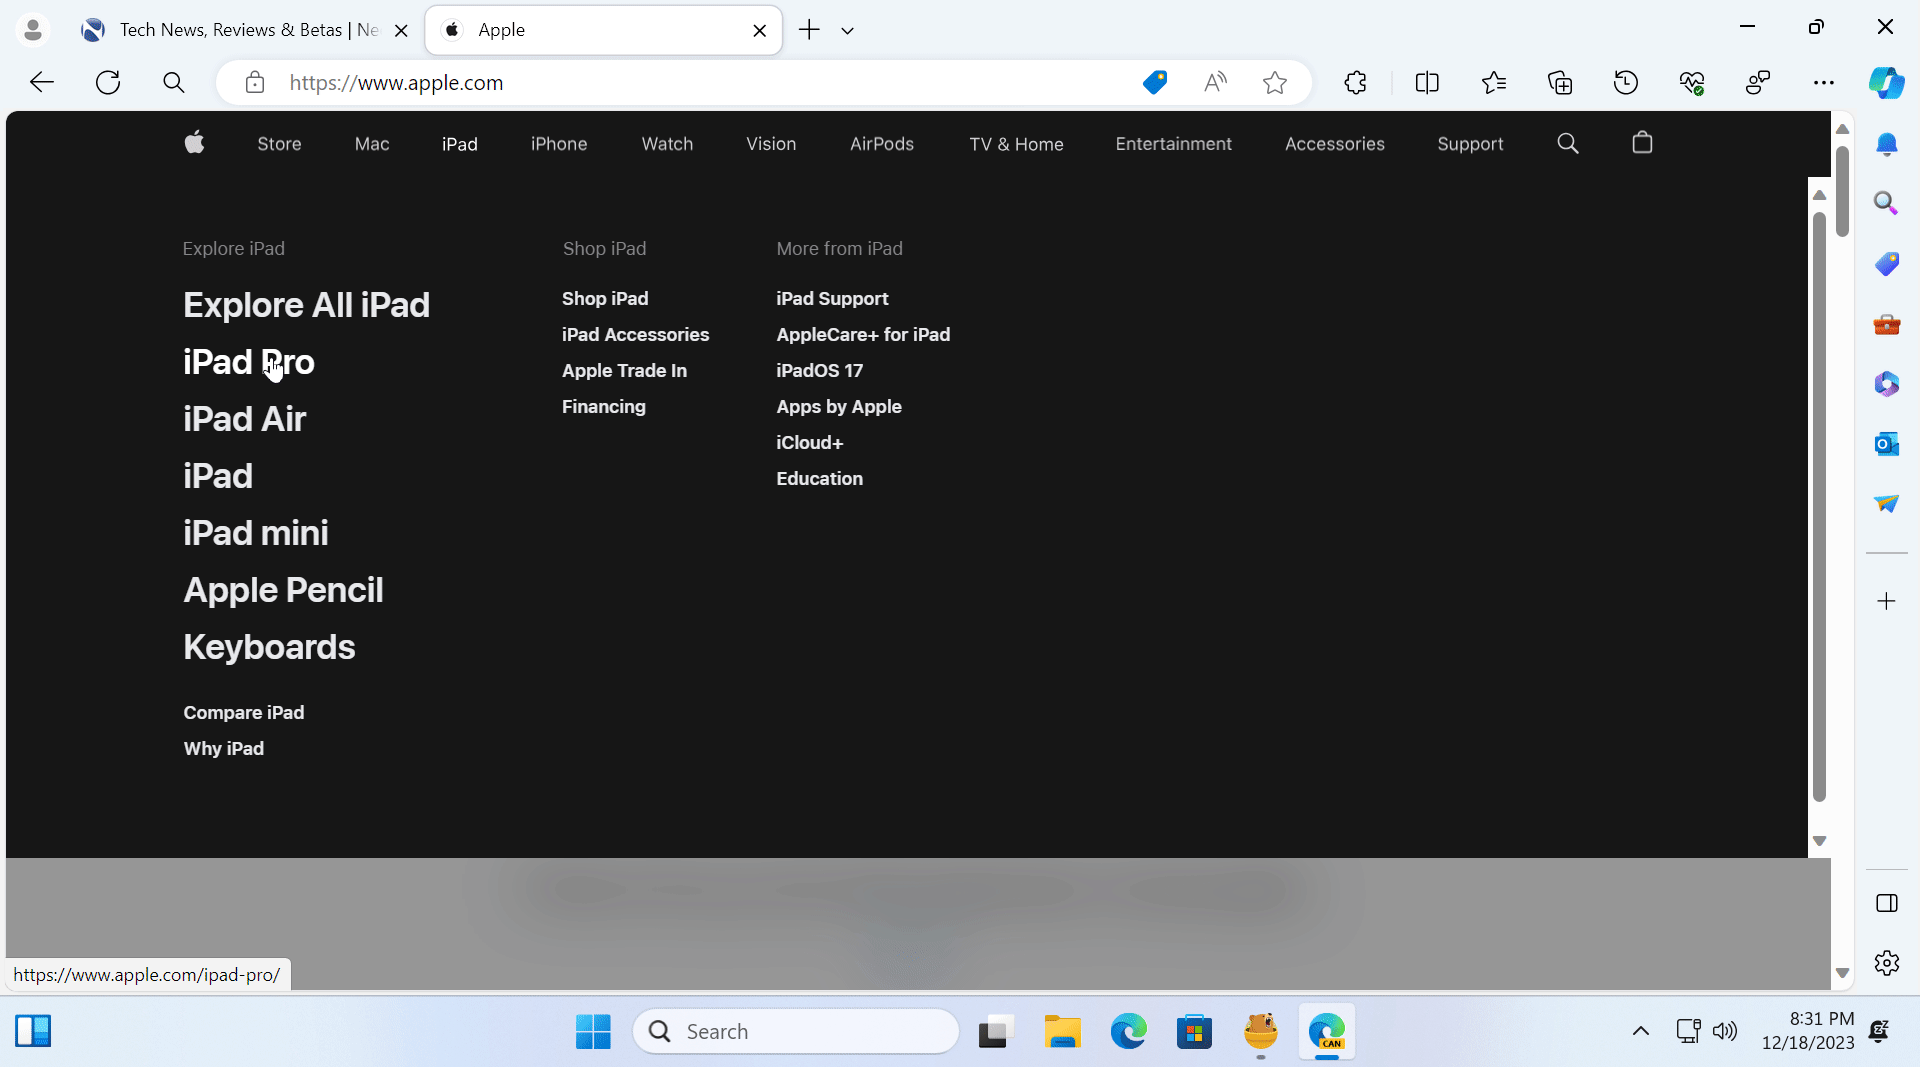Open browser Extensions puzzle icon

1355,82
